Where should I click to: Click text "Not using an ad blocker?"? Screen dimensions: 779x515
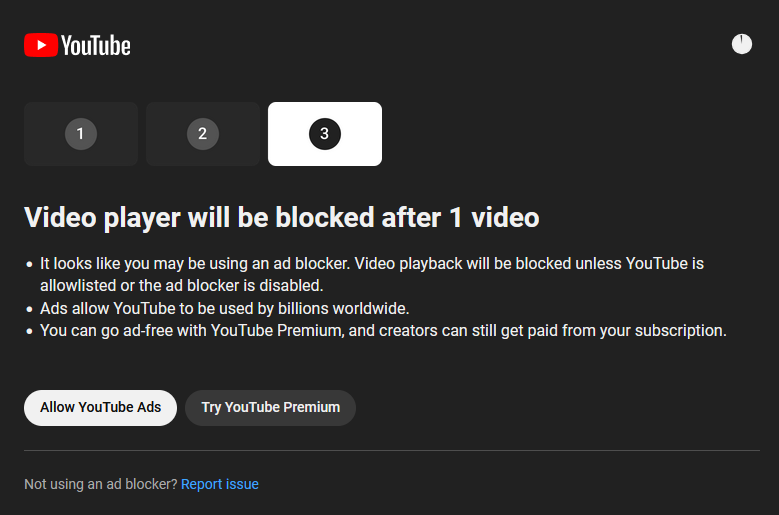(101, 484)
